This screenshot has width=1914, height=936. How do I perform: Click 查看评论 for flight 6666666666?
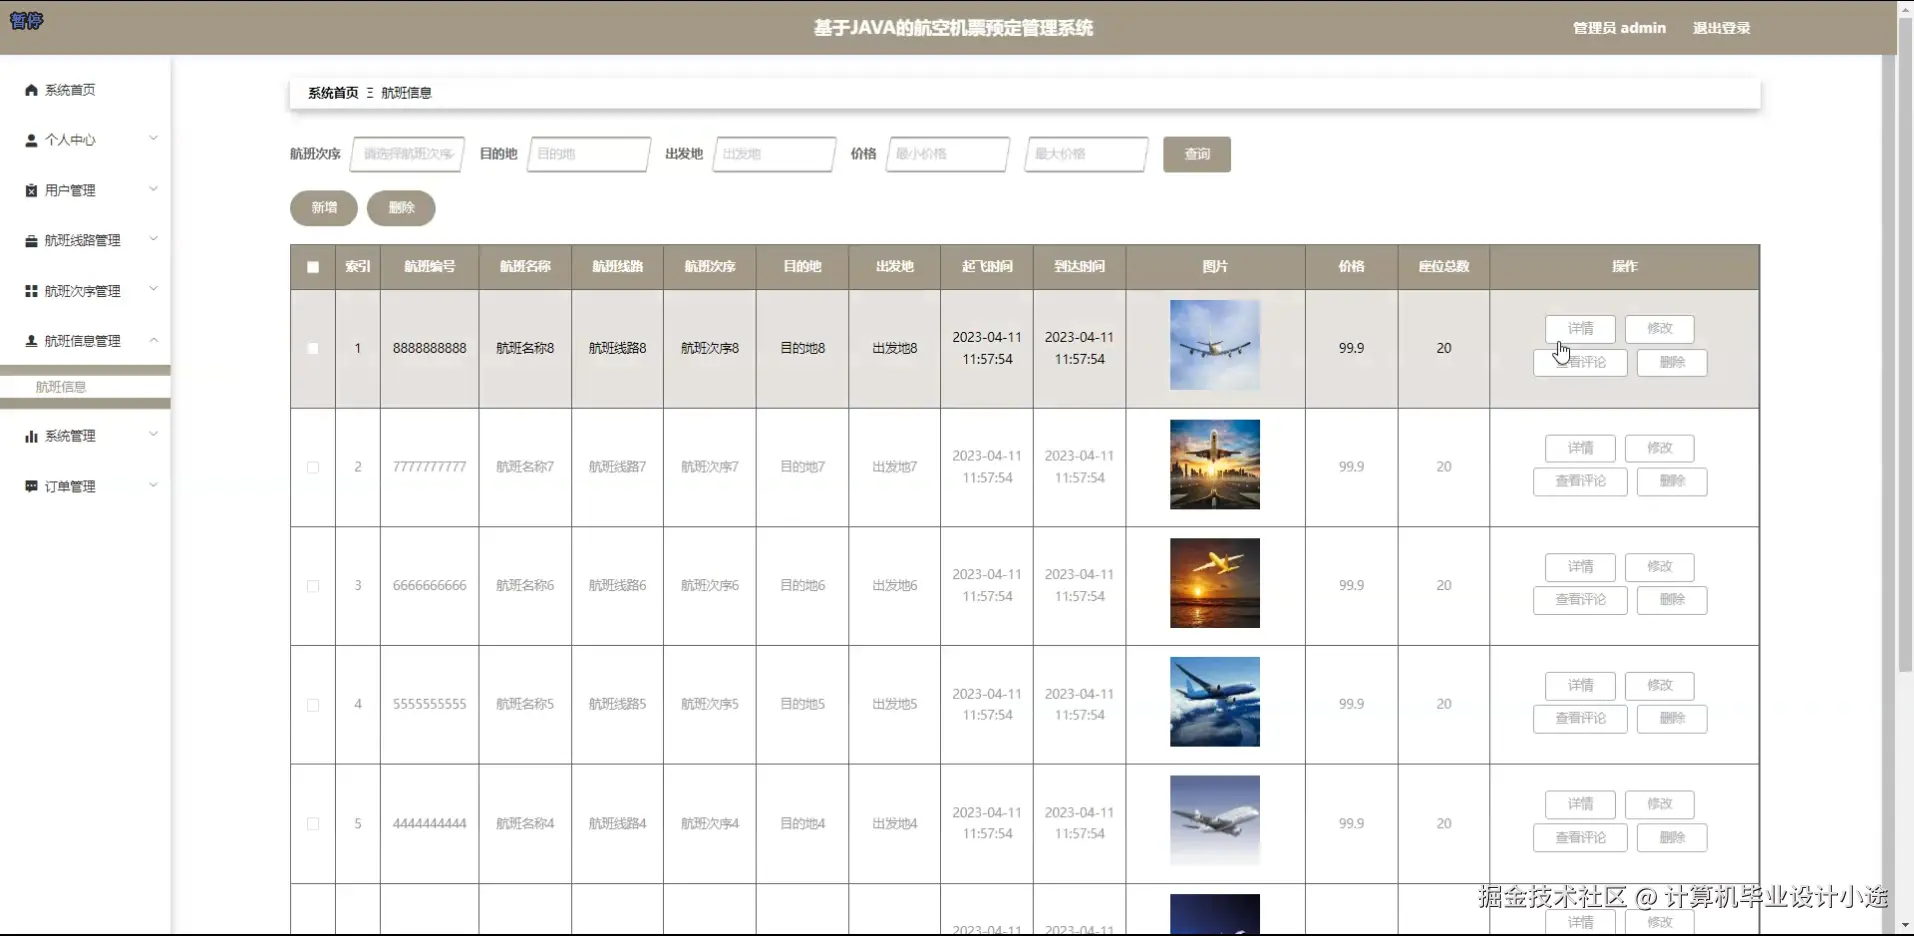click(x=1580, y=600)
